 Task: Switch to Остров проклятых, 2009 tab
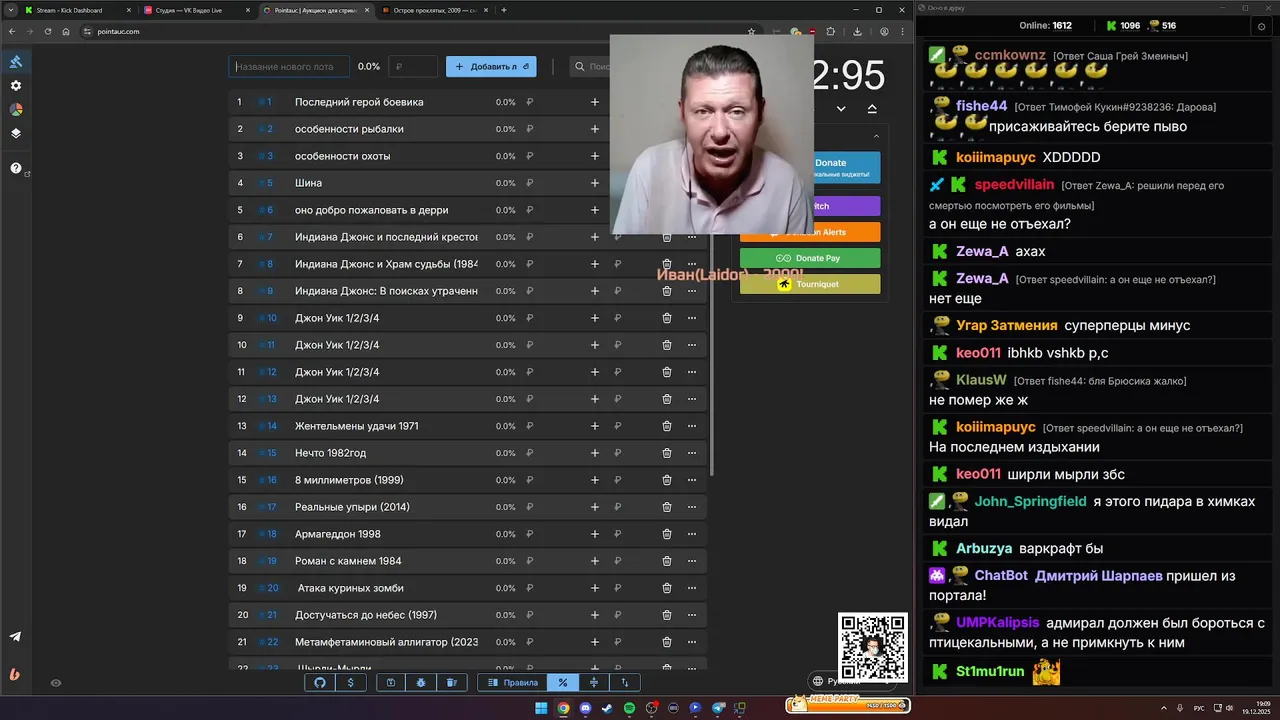tap(433, 10)
